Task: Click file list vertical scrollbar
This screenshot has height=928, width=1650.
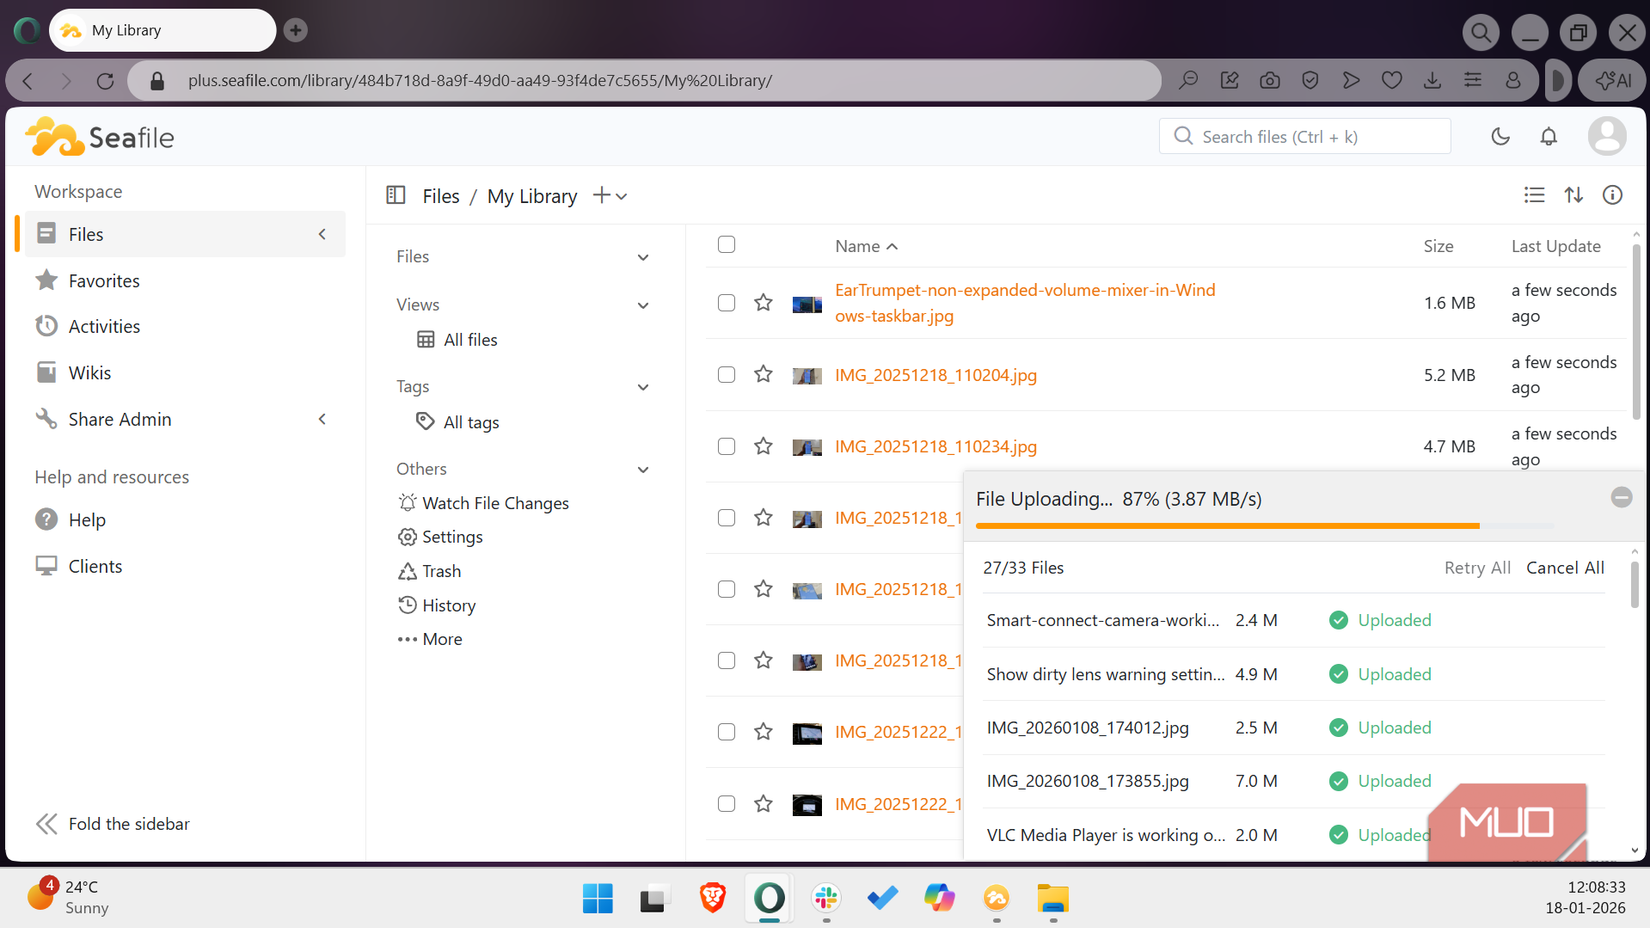Action: coord(1636,330)
